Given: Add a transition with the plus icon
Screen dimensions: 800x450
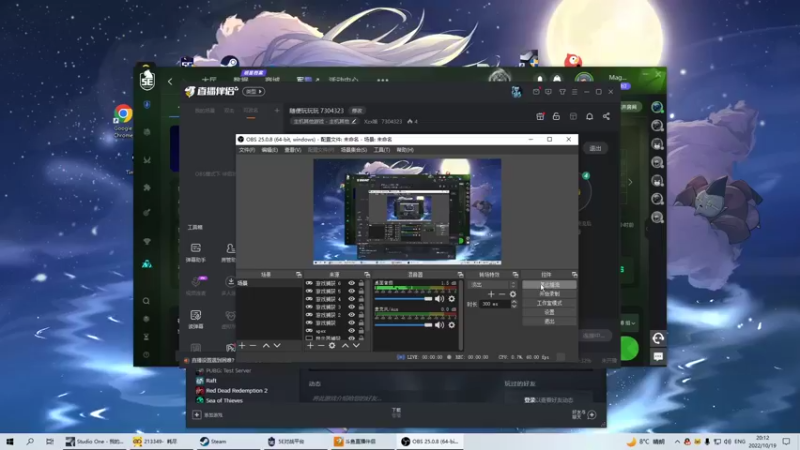Looking at the screenshot, I should [x=491, y=294].
